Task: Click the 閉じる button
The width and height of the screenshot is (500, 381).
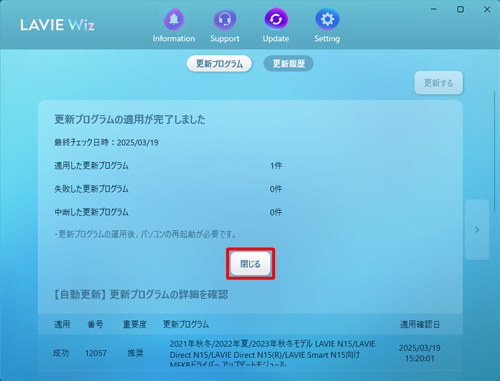Action: click(250, 264)
